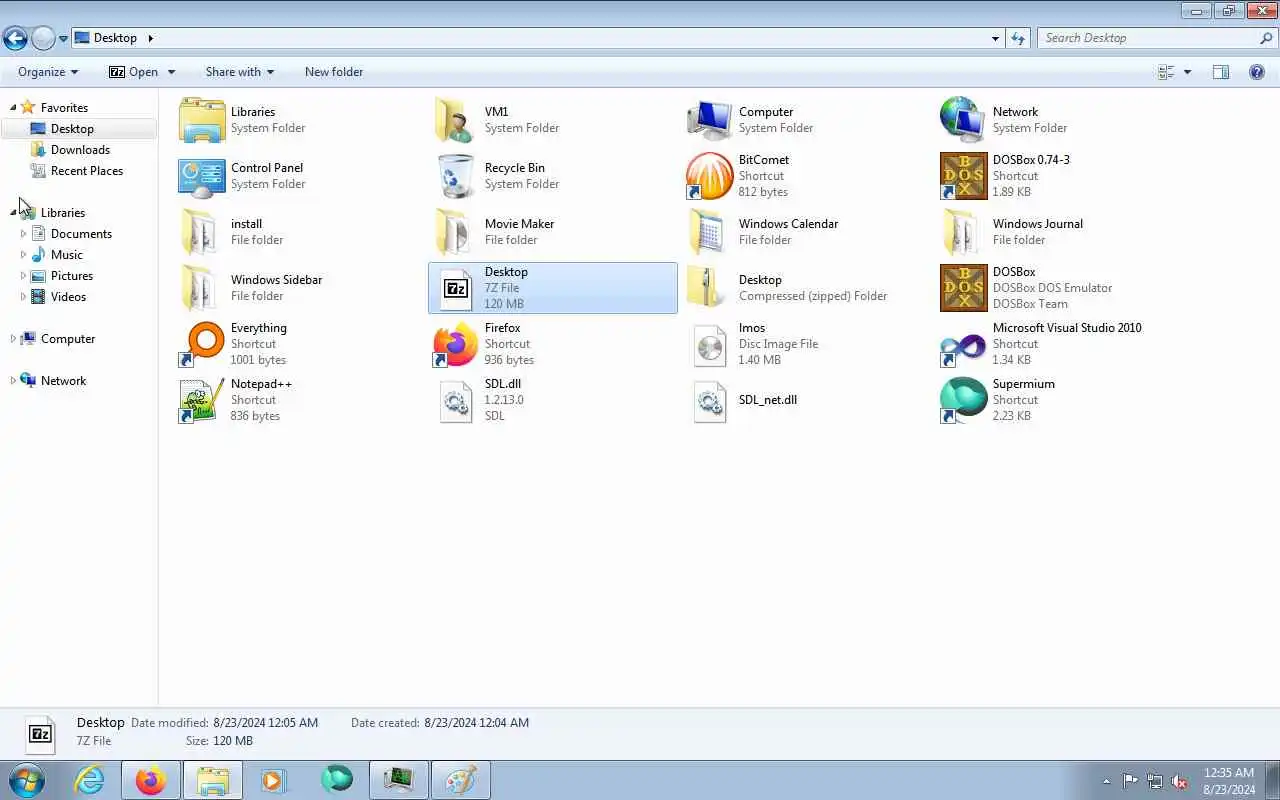Click the New folder button
Screen dimensions: 1280x800
(334, 72)
